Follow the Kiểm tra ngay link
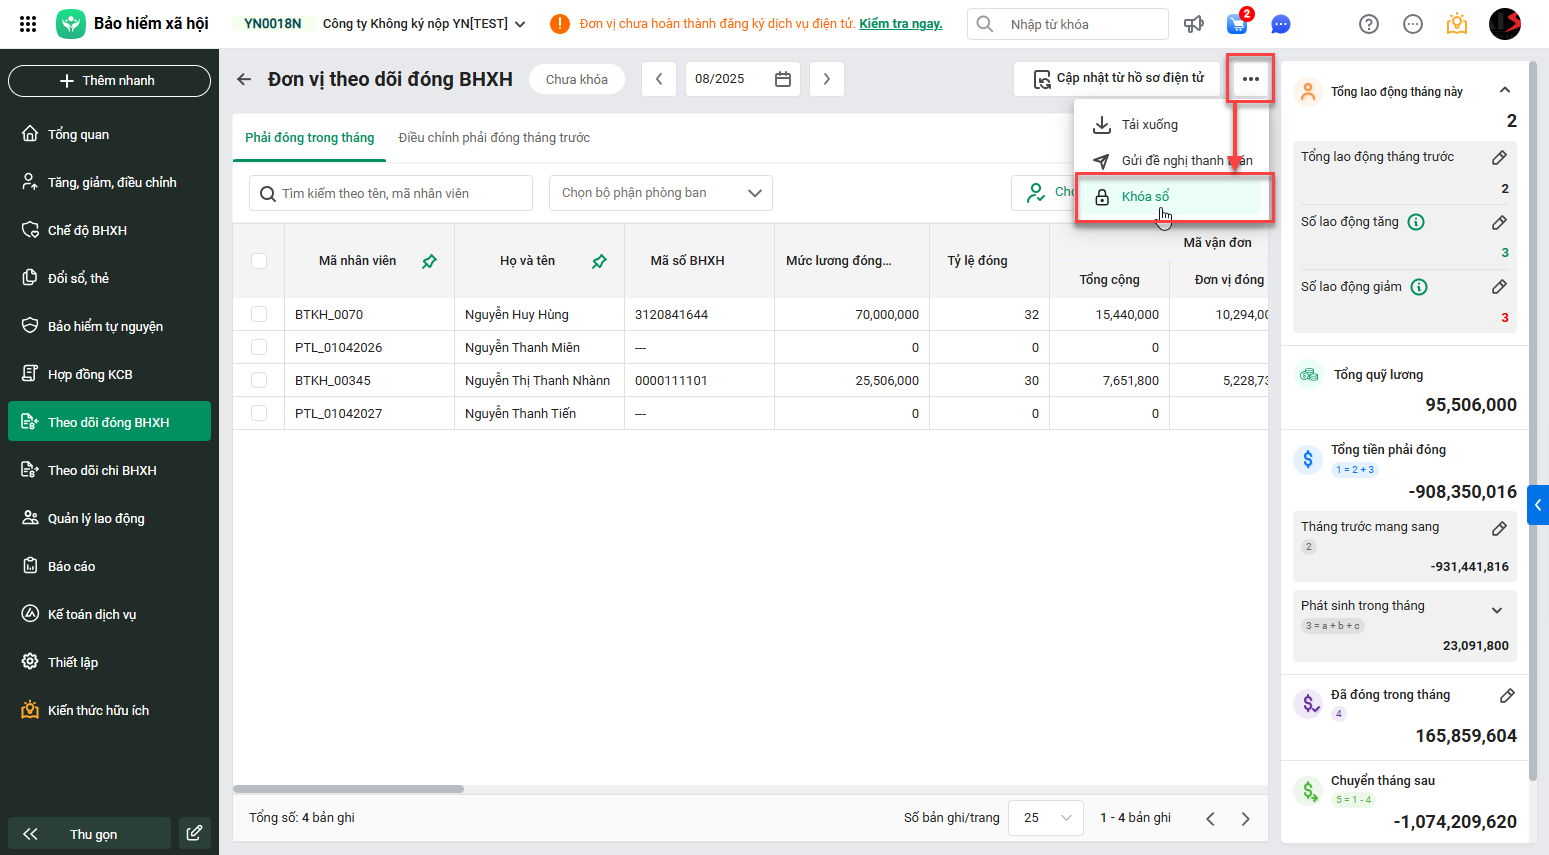1549x855 pixels. click(x=900, y=24)
